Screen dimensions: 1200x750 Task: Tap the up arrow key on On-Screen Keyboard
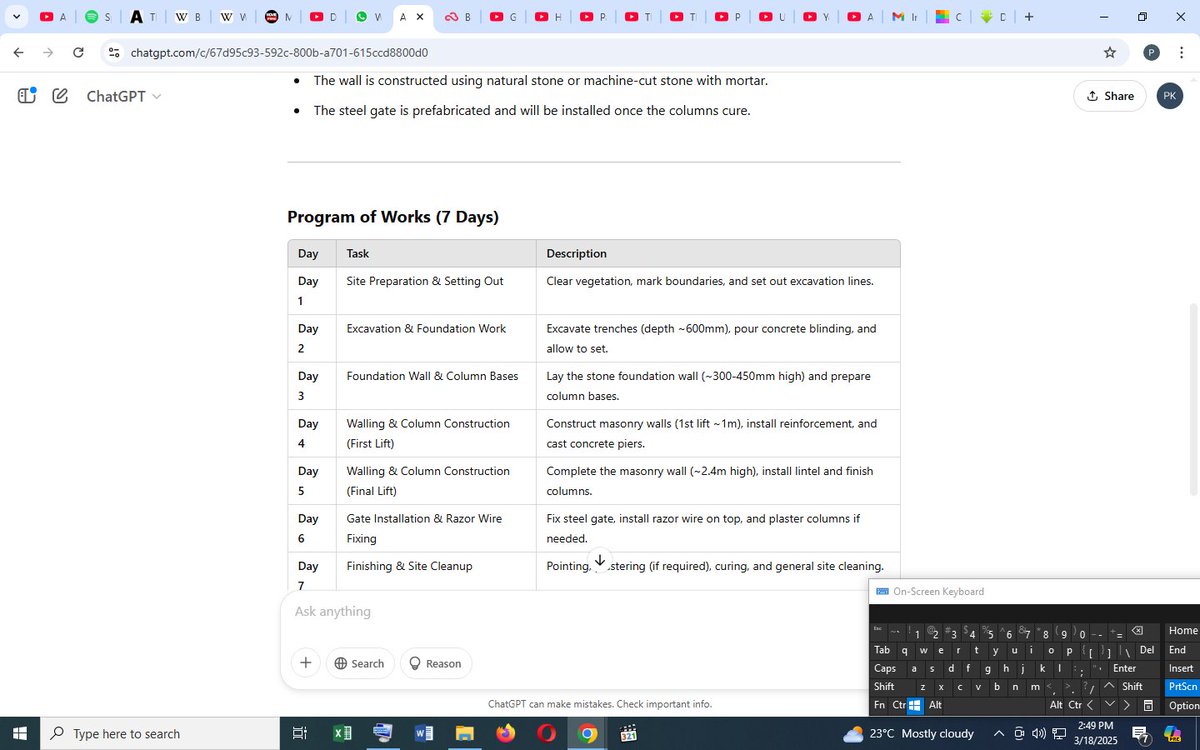tap(1109, 686)
